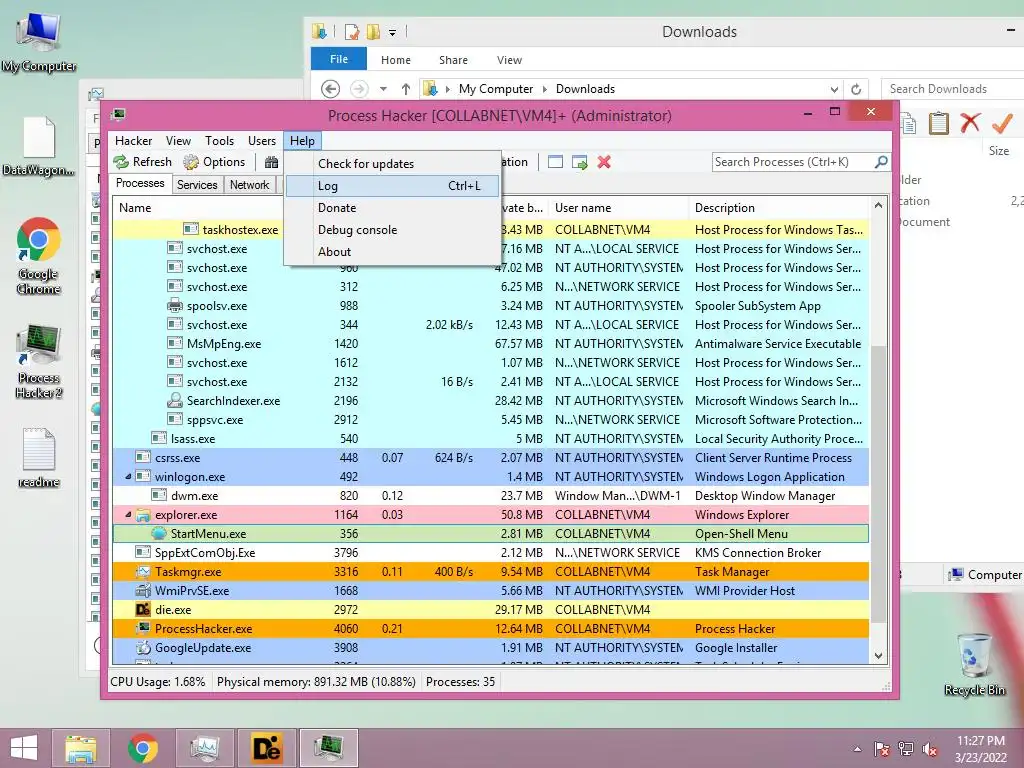Screen dimensions: 1024x768
Task: Show hidden system tray icons
Action: coord(857,749)
